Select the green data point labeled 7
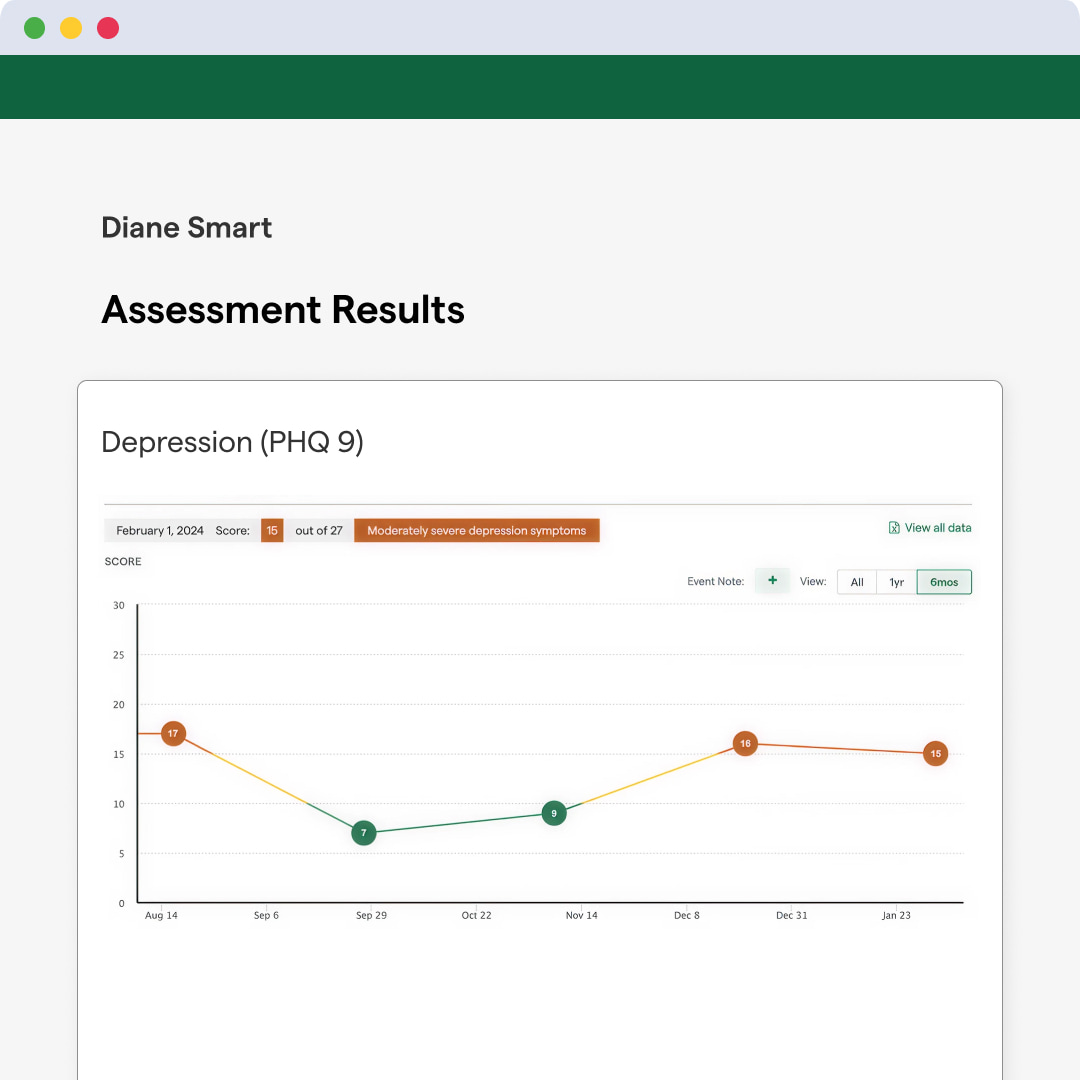The height and width of the screenshot is (1080, 1080). click(364, 833)
